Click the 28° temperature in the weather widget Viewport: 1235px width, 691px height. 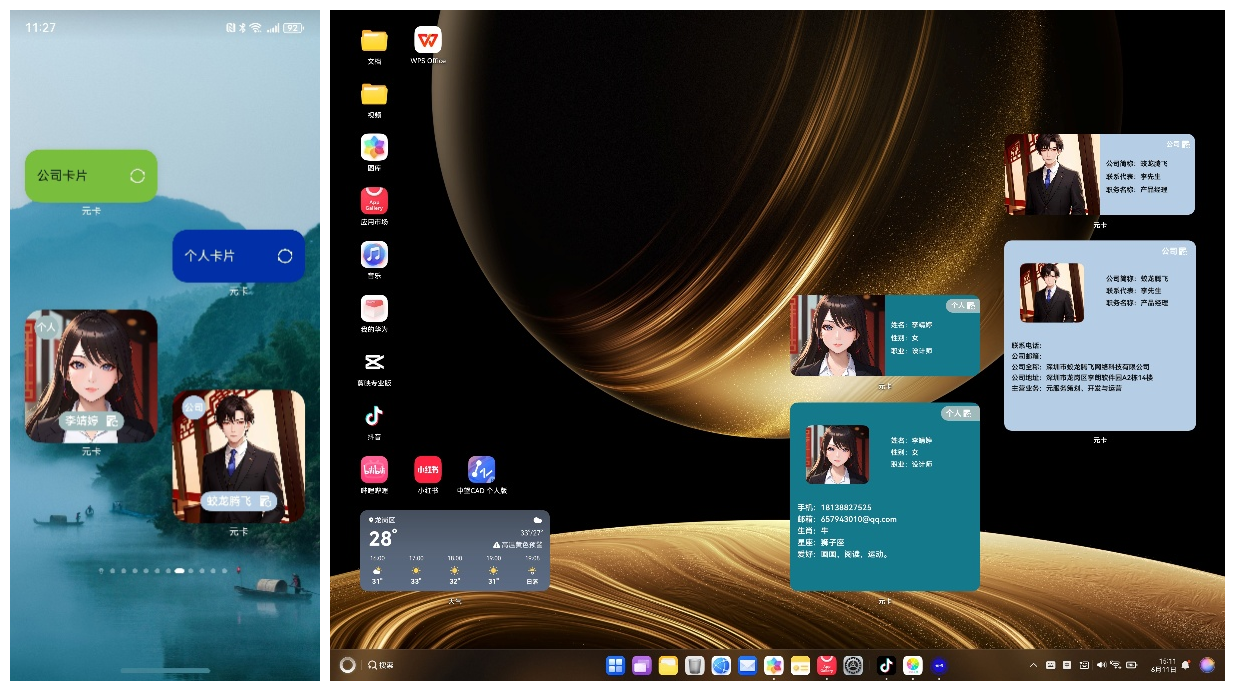coord(383,538)
